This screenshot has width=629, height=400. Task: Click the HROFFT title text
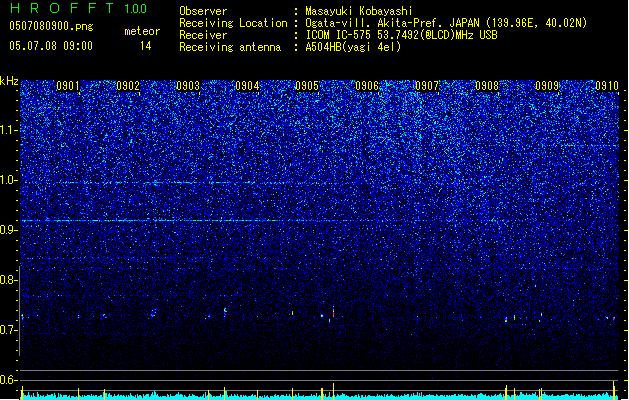[x=62, y=8]
